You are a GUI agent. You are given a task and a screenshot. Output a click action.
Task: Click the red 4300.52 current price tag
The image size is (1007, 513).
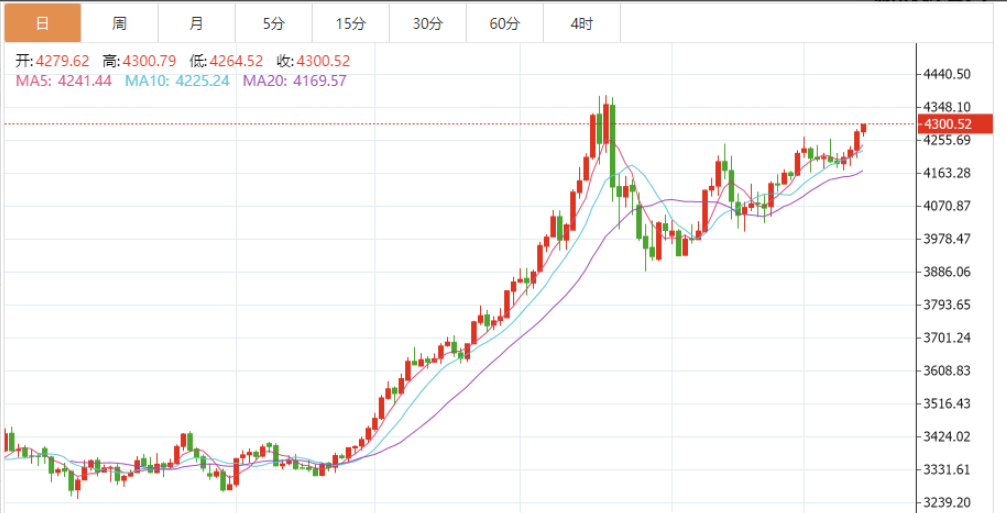point(947,124)
